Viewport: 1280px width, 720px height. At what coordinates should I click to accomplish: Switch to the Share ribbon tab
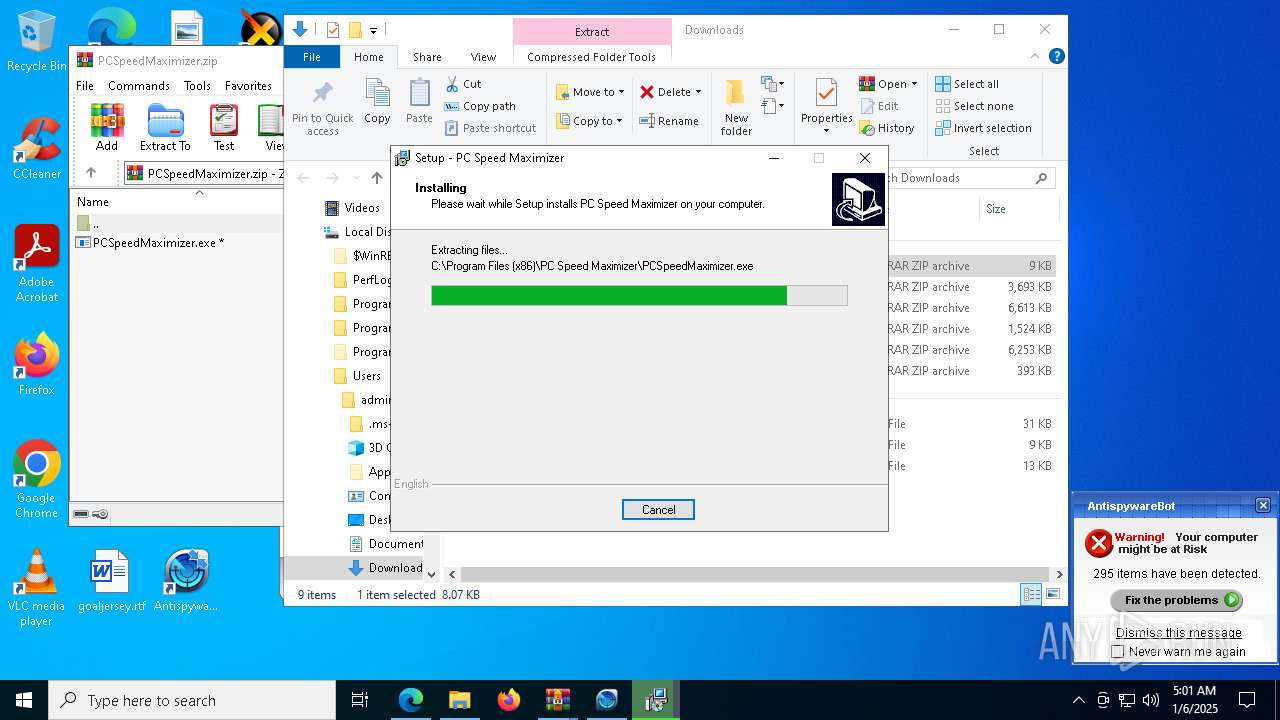pyautogui.click(x=427, y=57)
